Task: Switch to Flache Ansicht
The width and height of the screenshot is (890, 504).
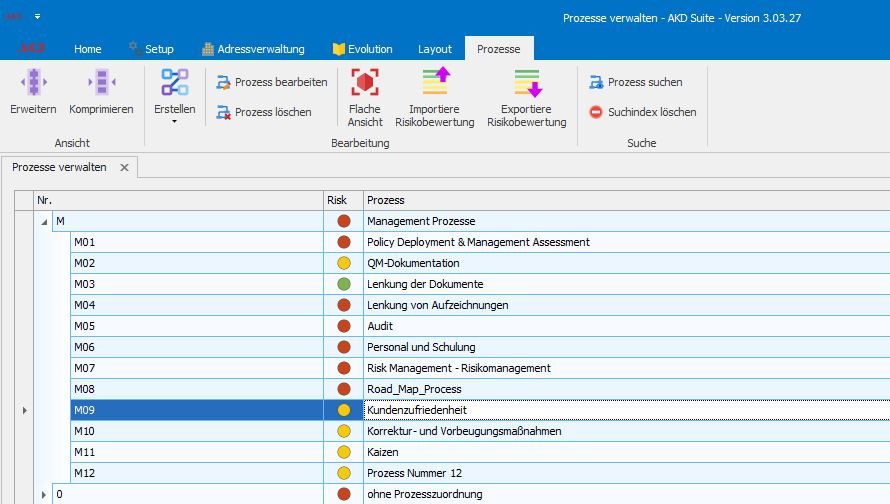Action: (365, 97)
